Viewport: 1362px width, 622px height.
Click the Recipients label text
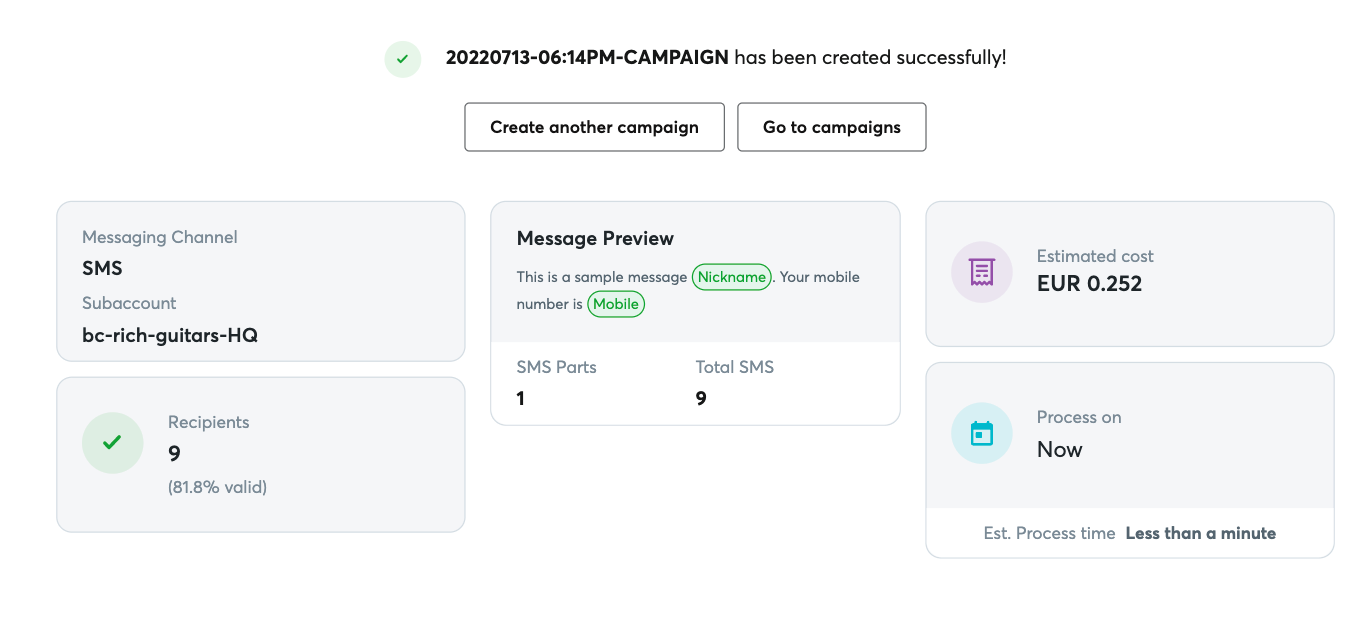pyautogui.click(x=209, y=422)
